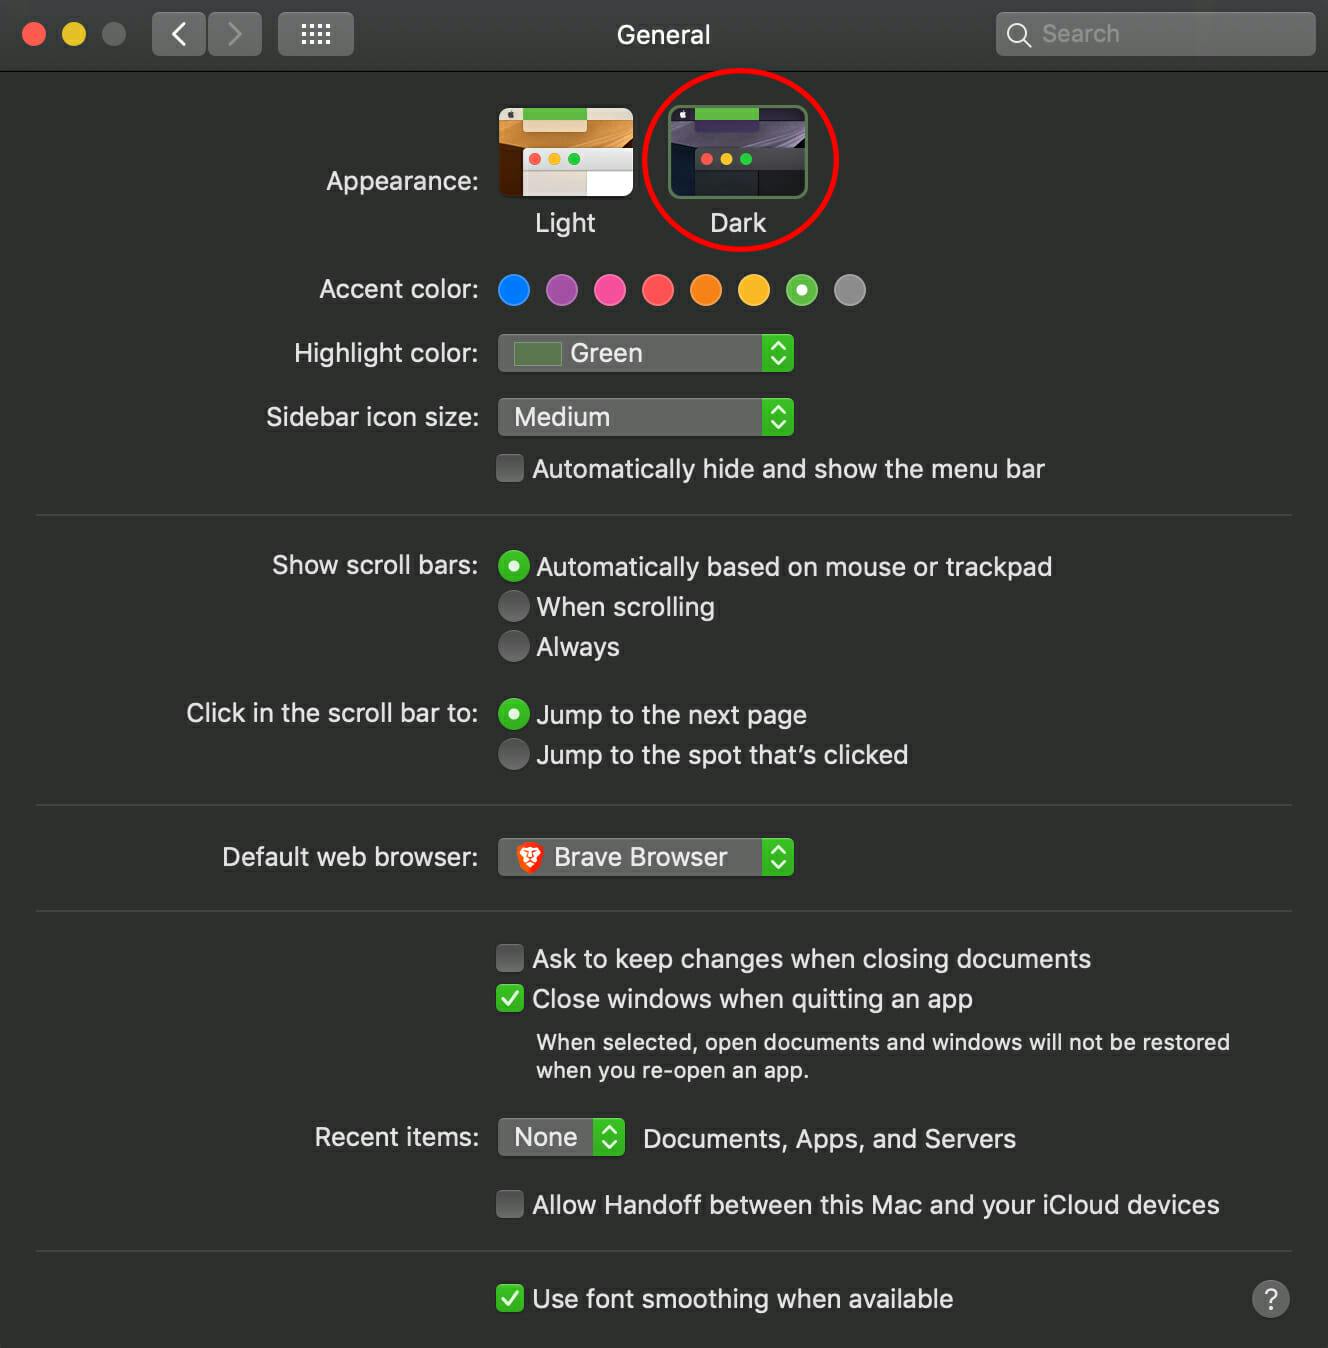Image resolution: width=1328 pixels, height=1348 pixels.
Task: Choose the purple accent color
Action: [x=562, y=290]
